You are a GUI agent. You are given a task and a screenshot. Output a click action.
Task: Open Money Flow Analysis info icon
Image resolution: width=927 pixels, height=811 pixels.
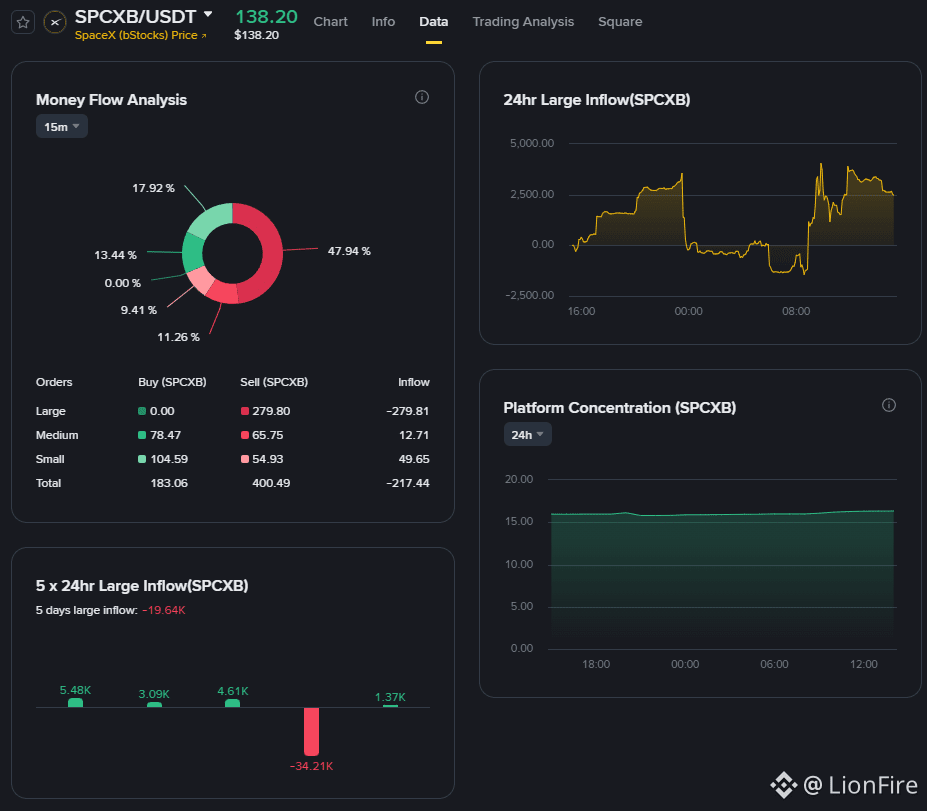(x=422, y=97)
